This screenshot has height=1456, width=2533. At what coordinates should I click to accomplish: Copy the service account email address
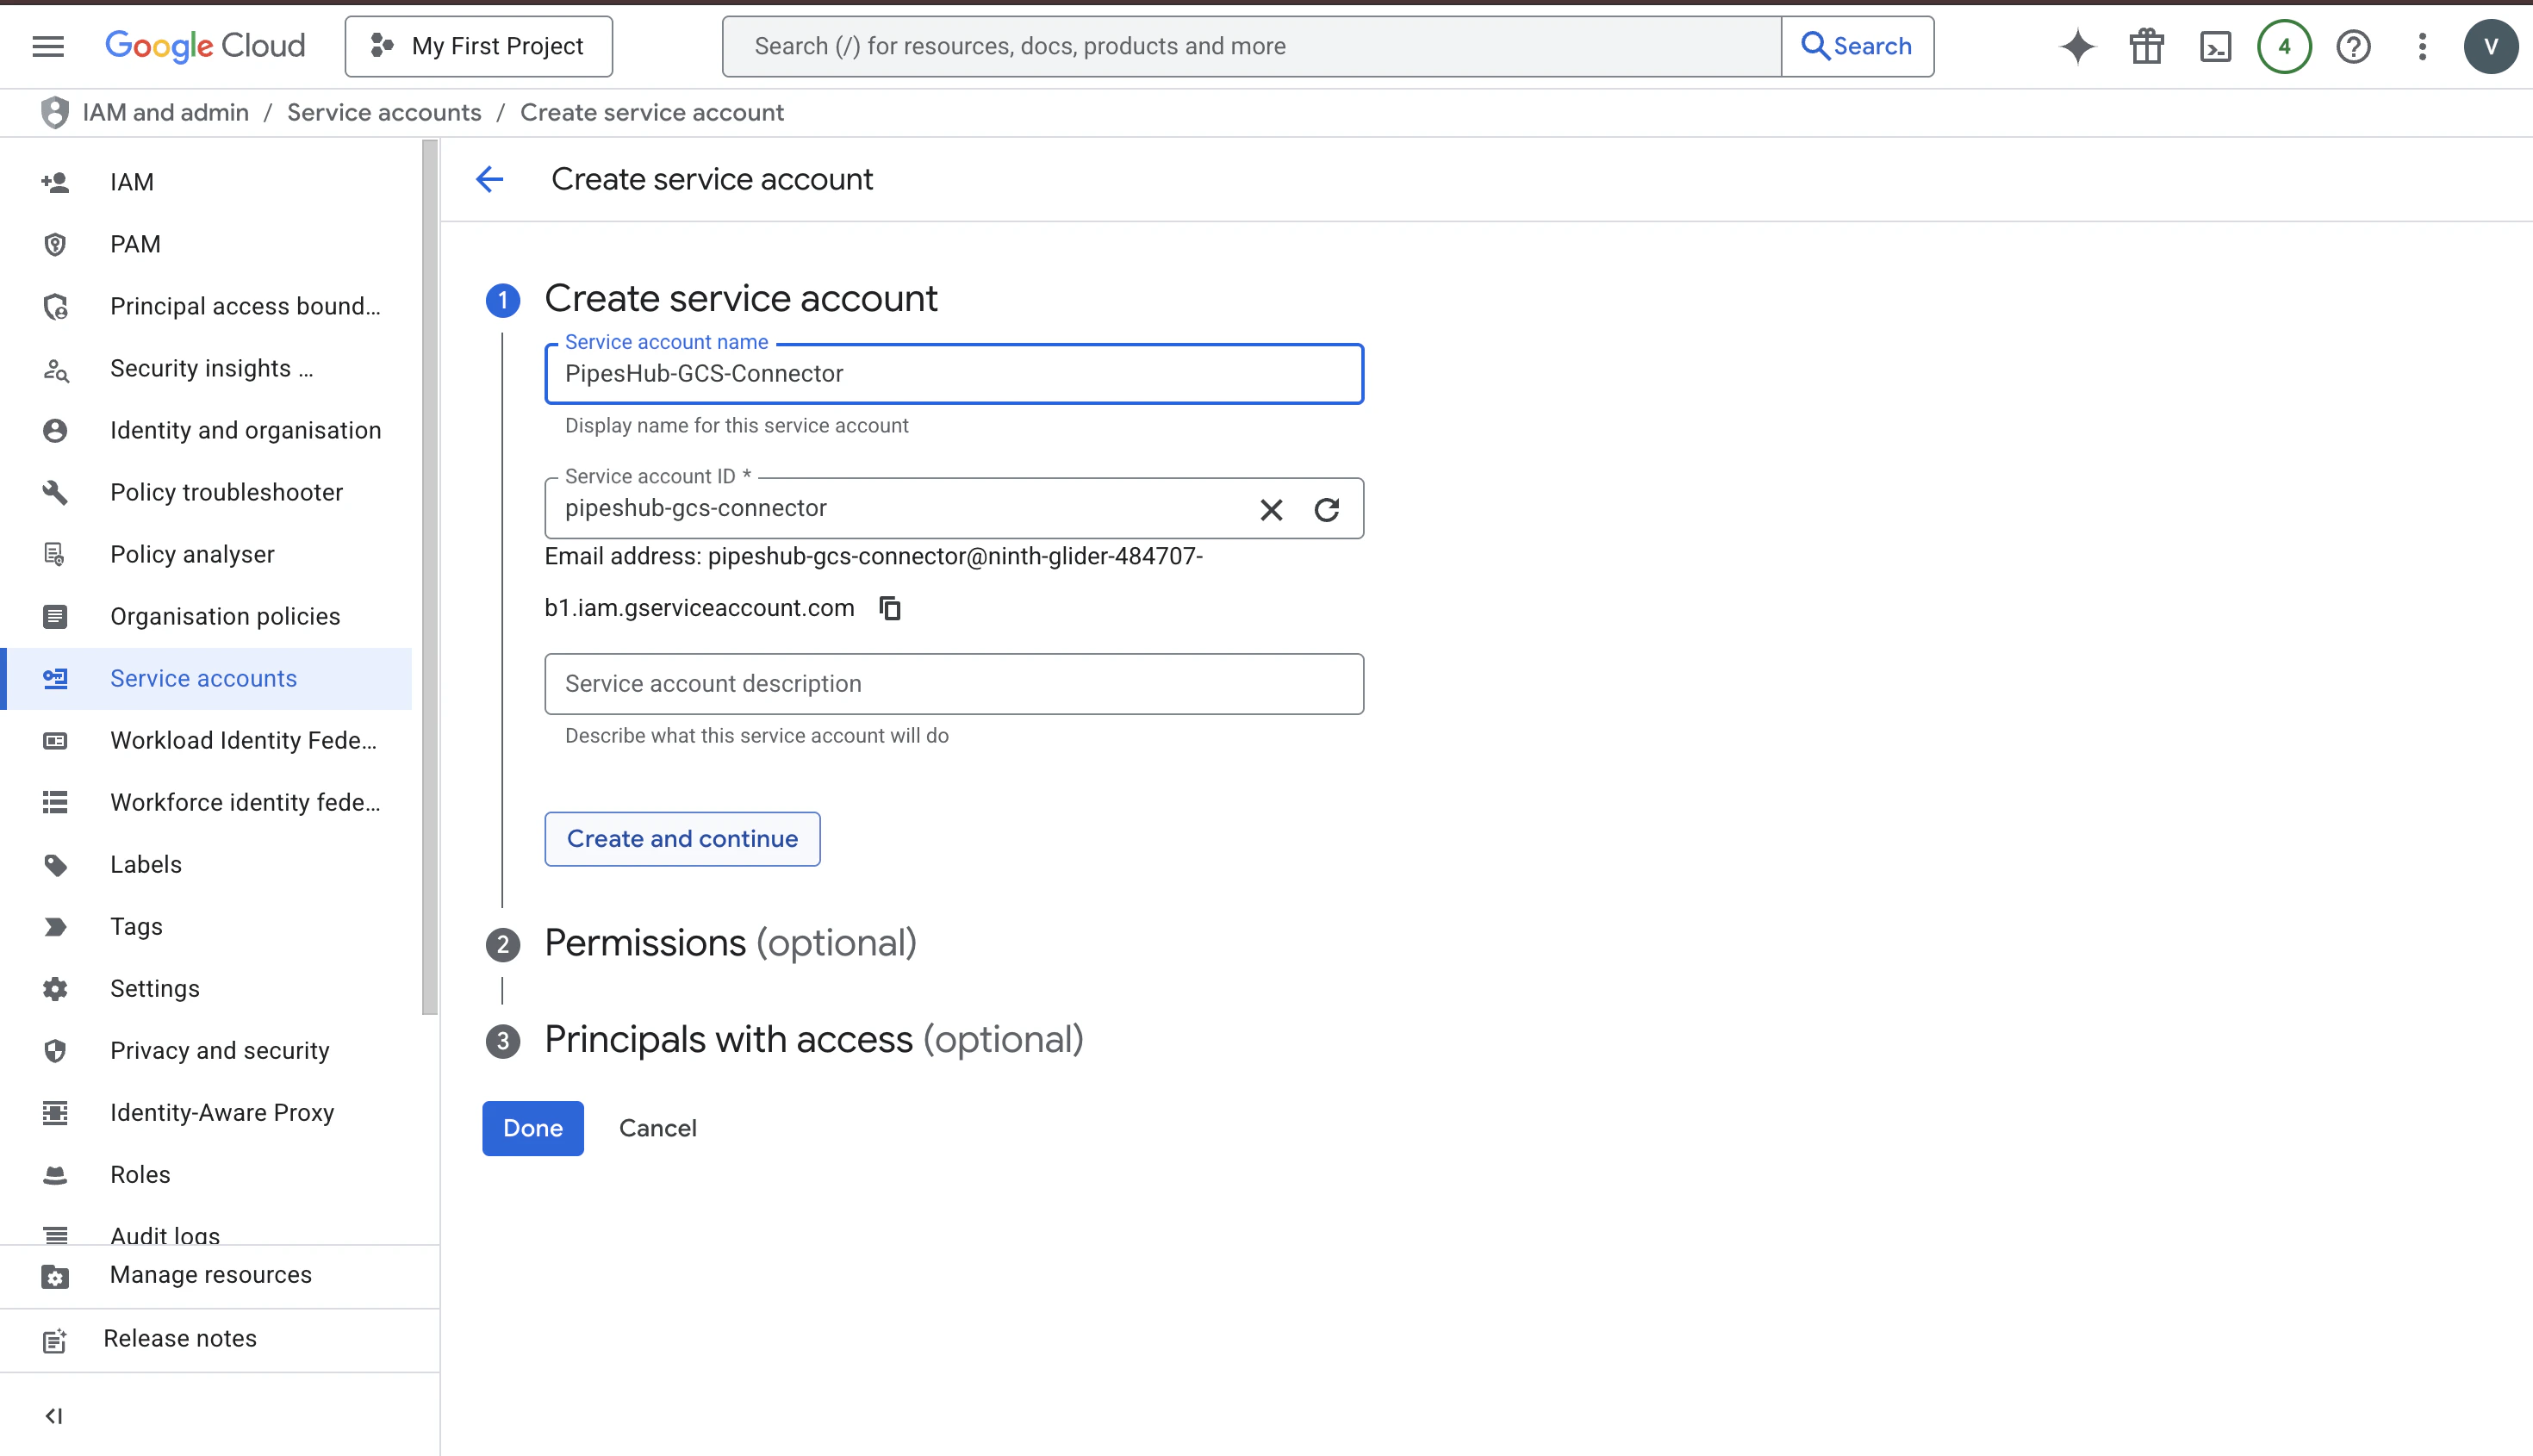[889, 608]
